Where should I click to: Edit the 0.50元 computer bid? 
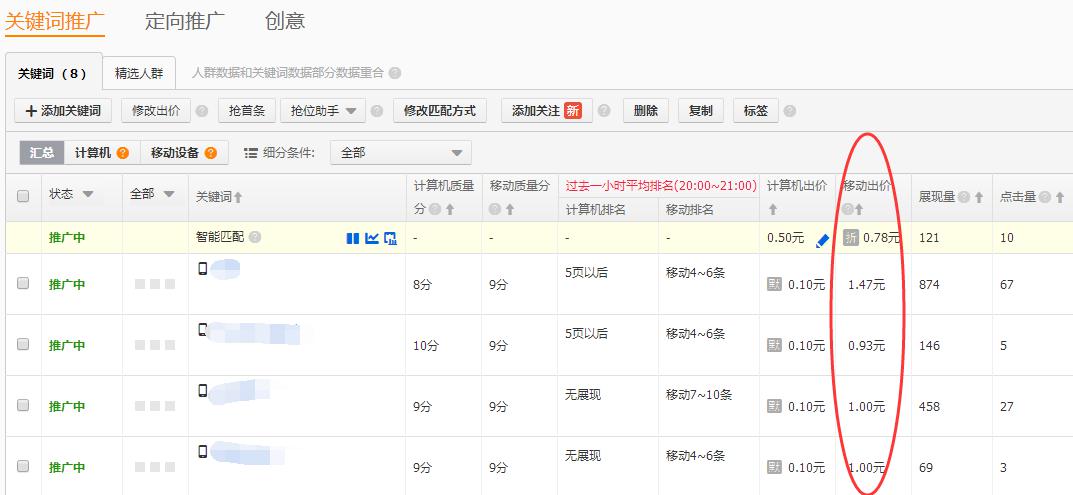tap(822, 240)
